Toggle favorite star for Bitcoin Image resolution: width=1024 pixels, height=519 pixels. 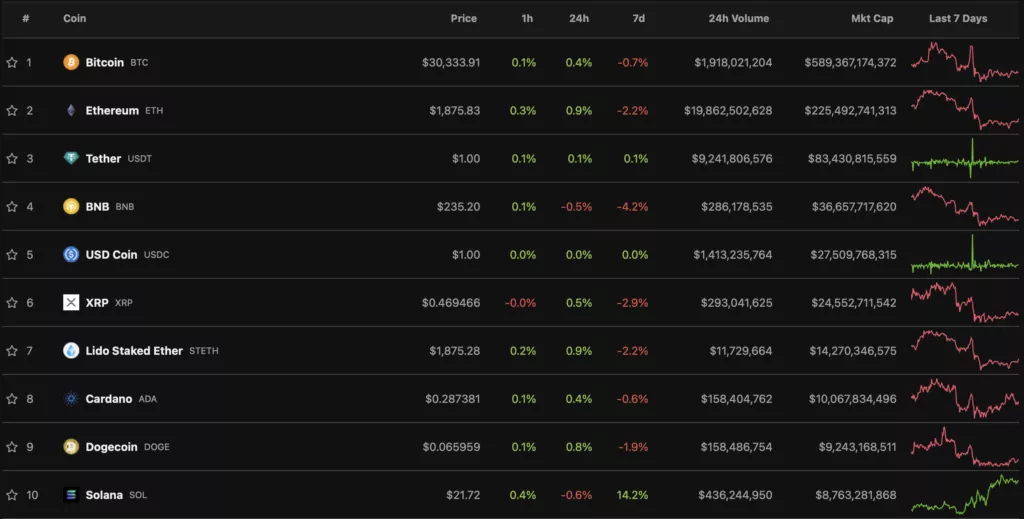pos(12,62)
